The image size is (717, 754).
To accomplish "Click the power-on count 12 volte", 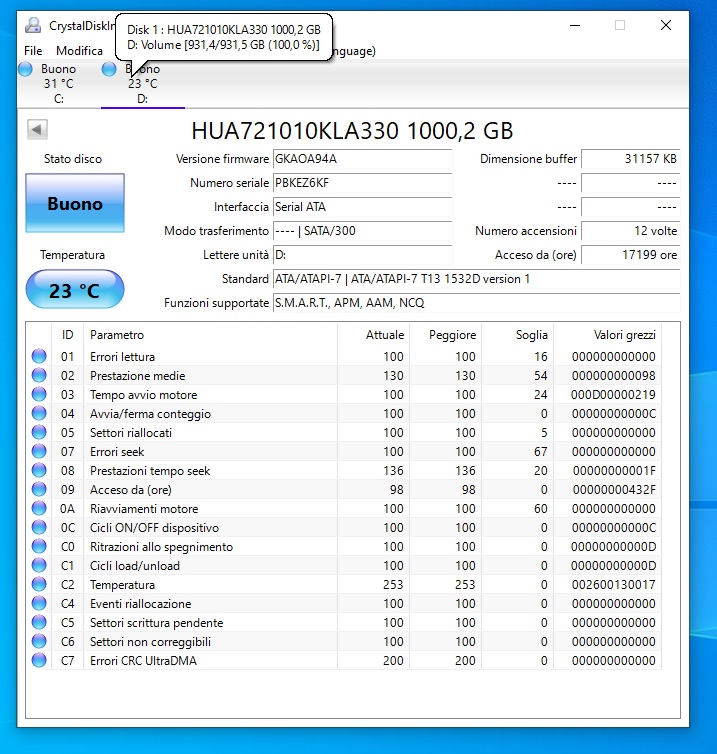I will [x=630, y=231].
